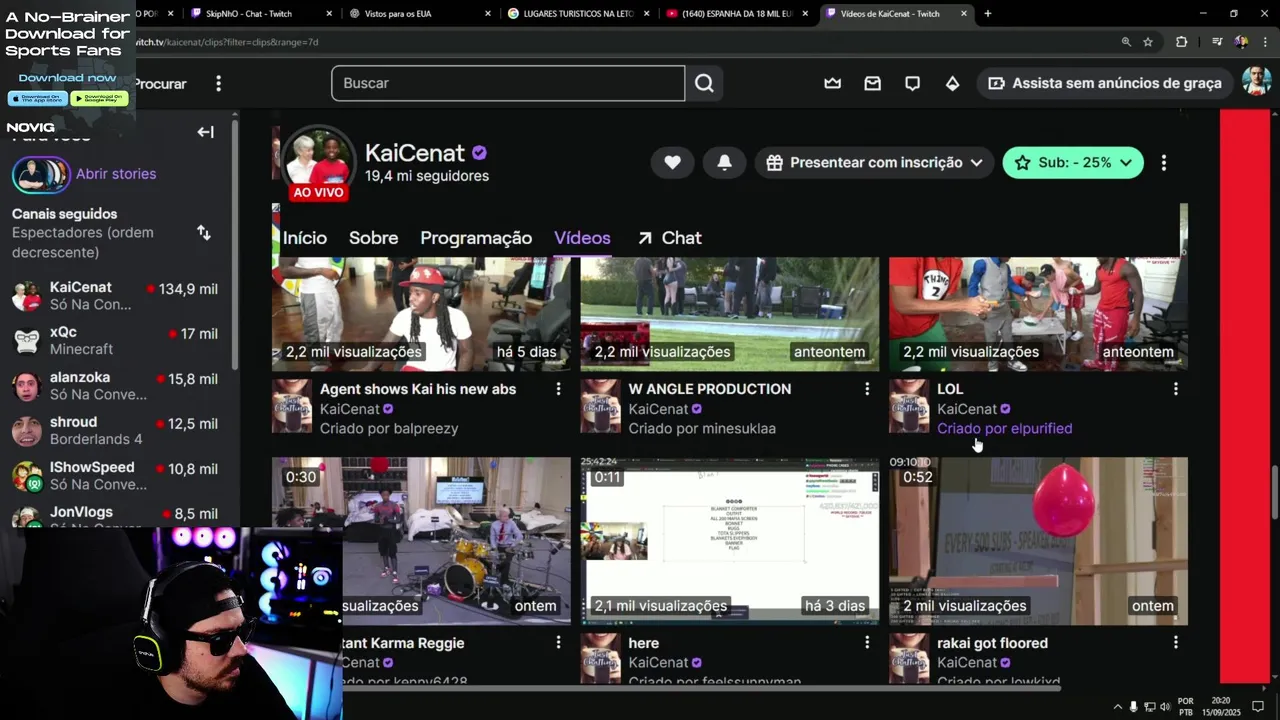Open Prime loot crown icon

[832, 83]
